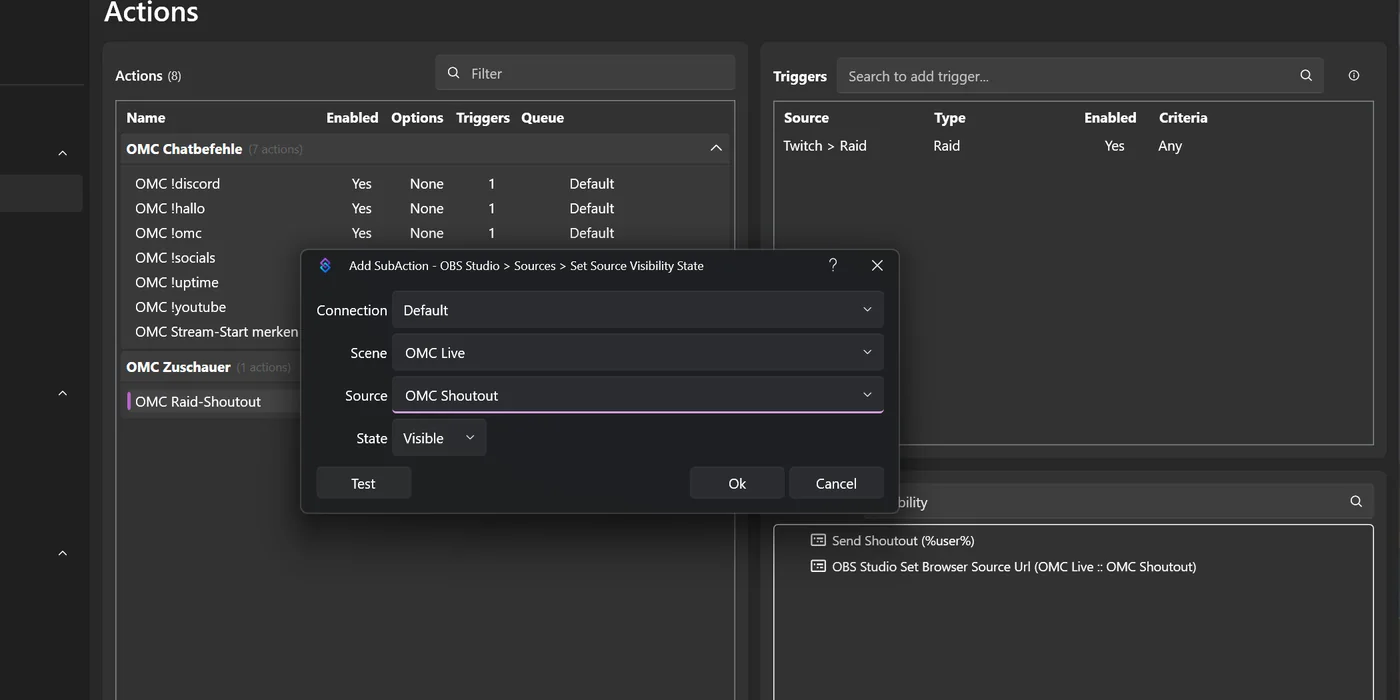This screenshot has width=1400, height=700.
Task: Select the OMC !uptime action
Action: [177, 282]
